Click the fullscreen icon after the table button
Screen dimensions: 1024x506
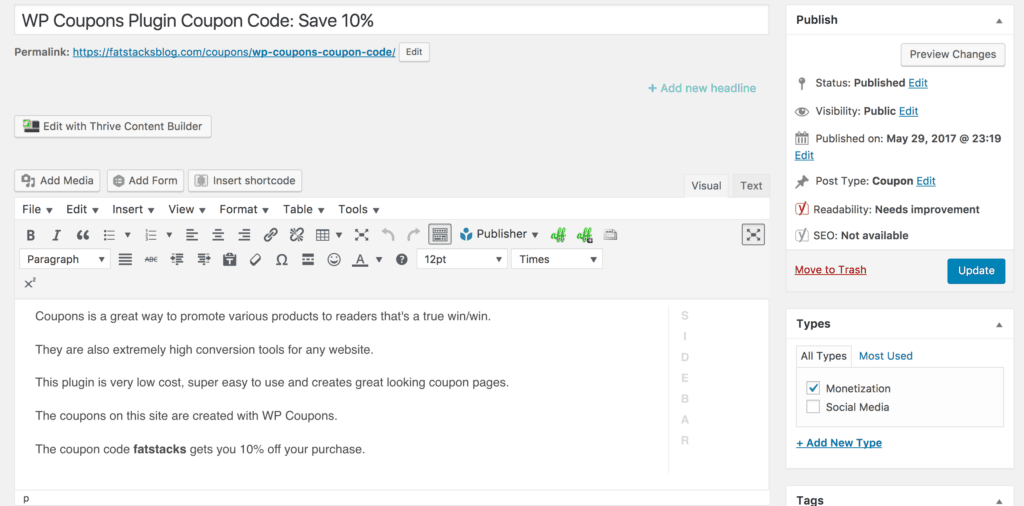(x=361, y=235)
